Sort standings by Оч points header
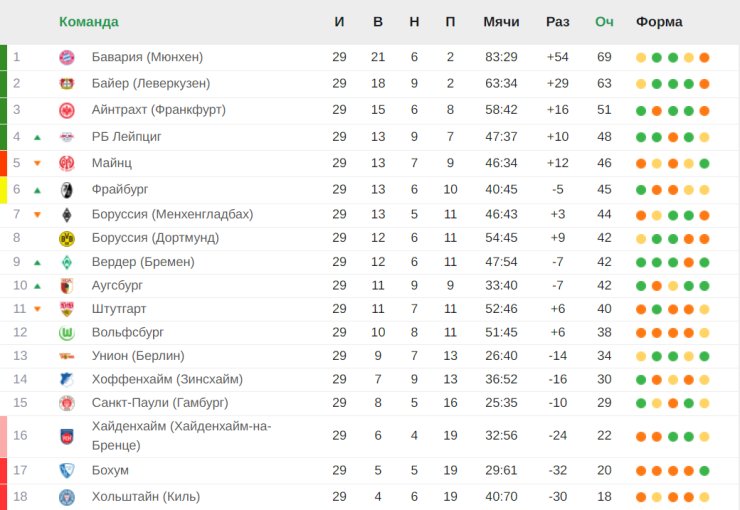 (604, 22)
